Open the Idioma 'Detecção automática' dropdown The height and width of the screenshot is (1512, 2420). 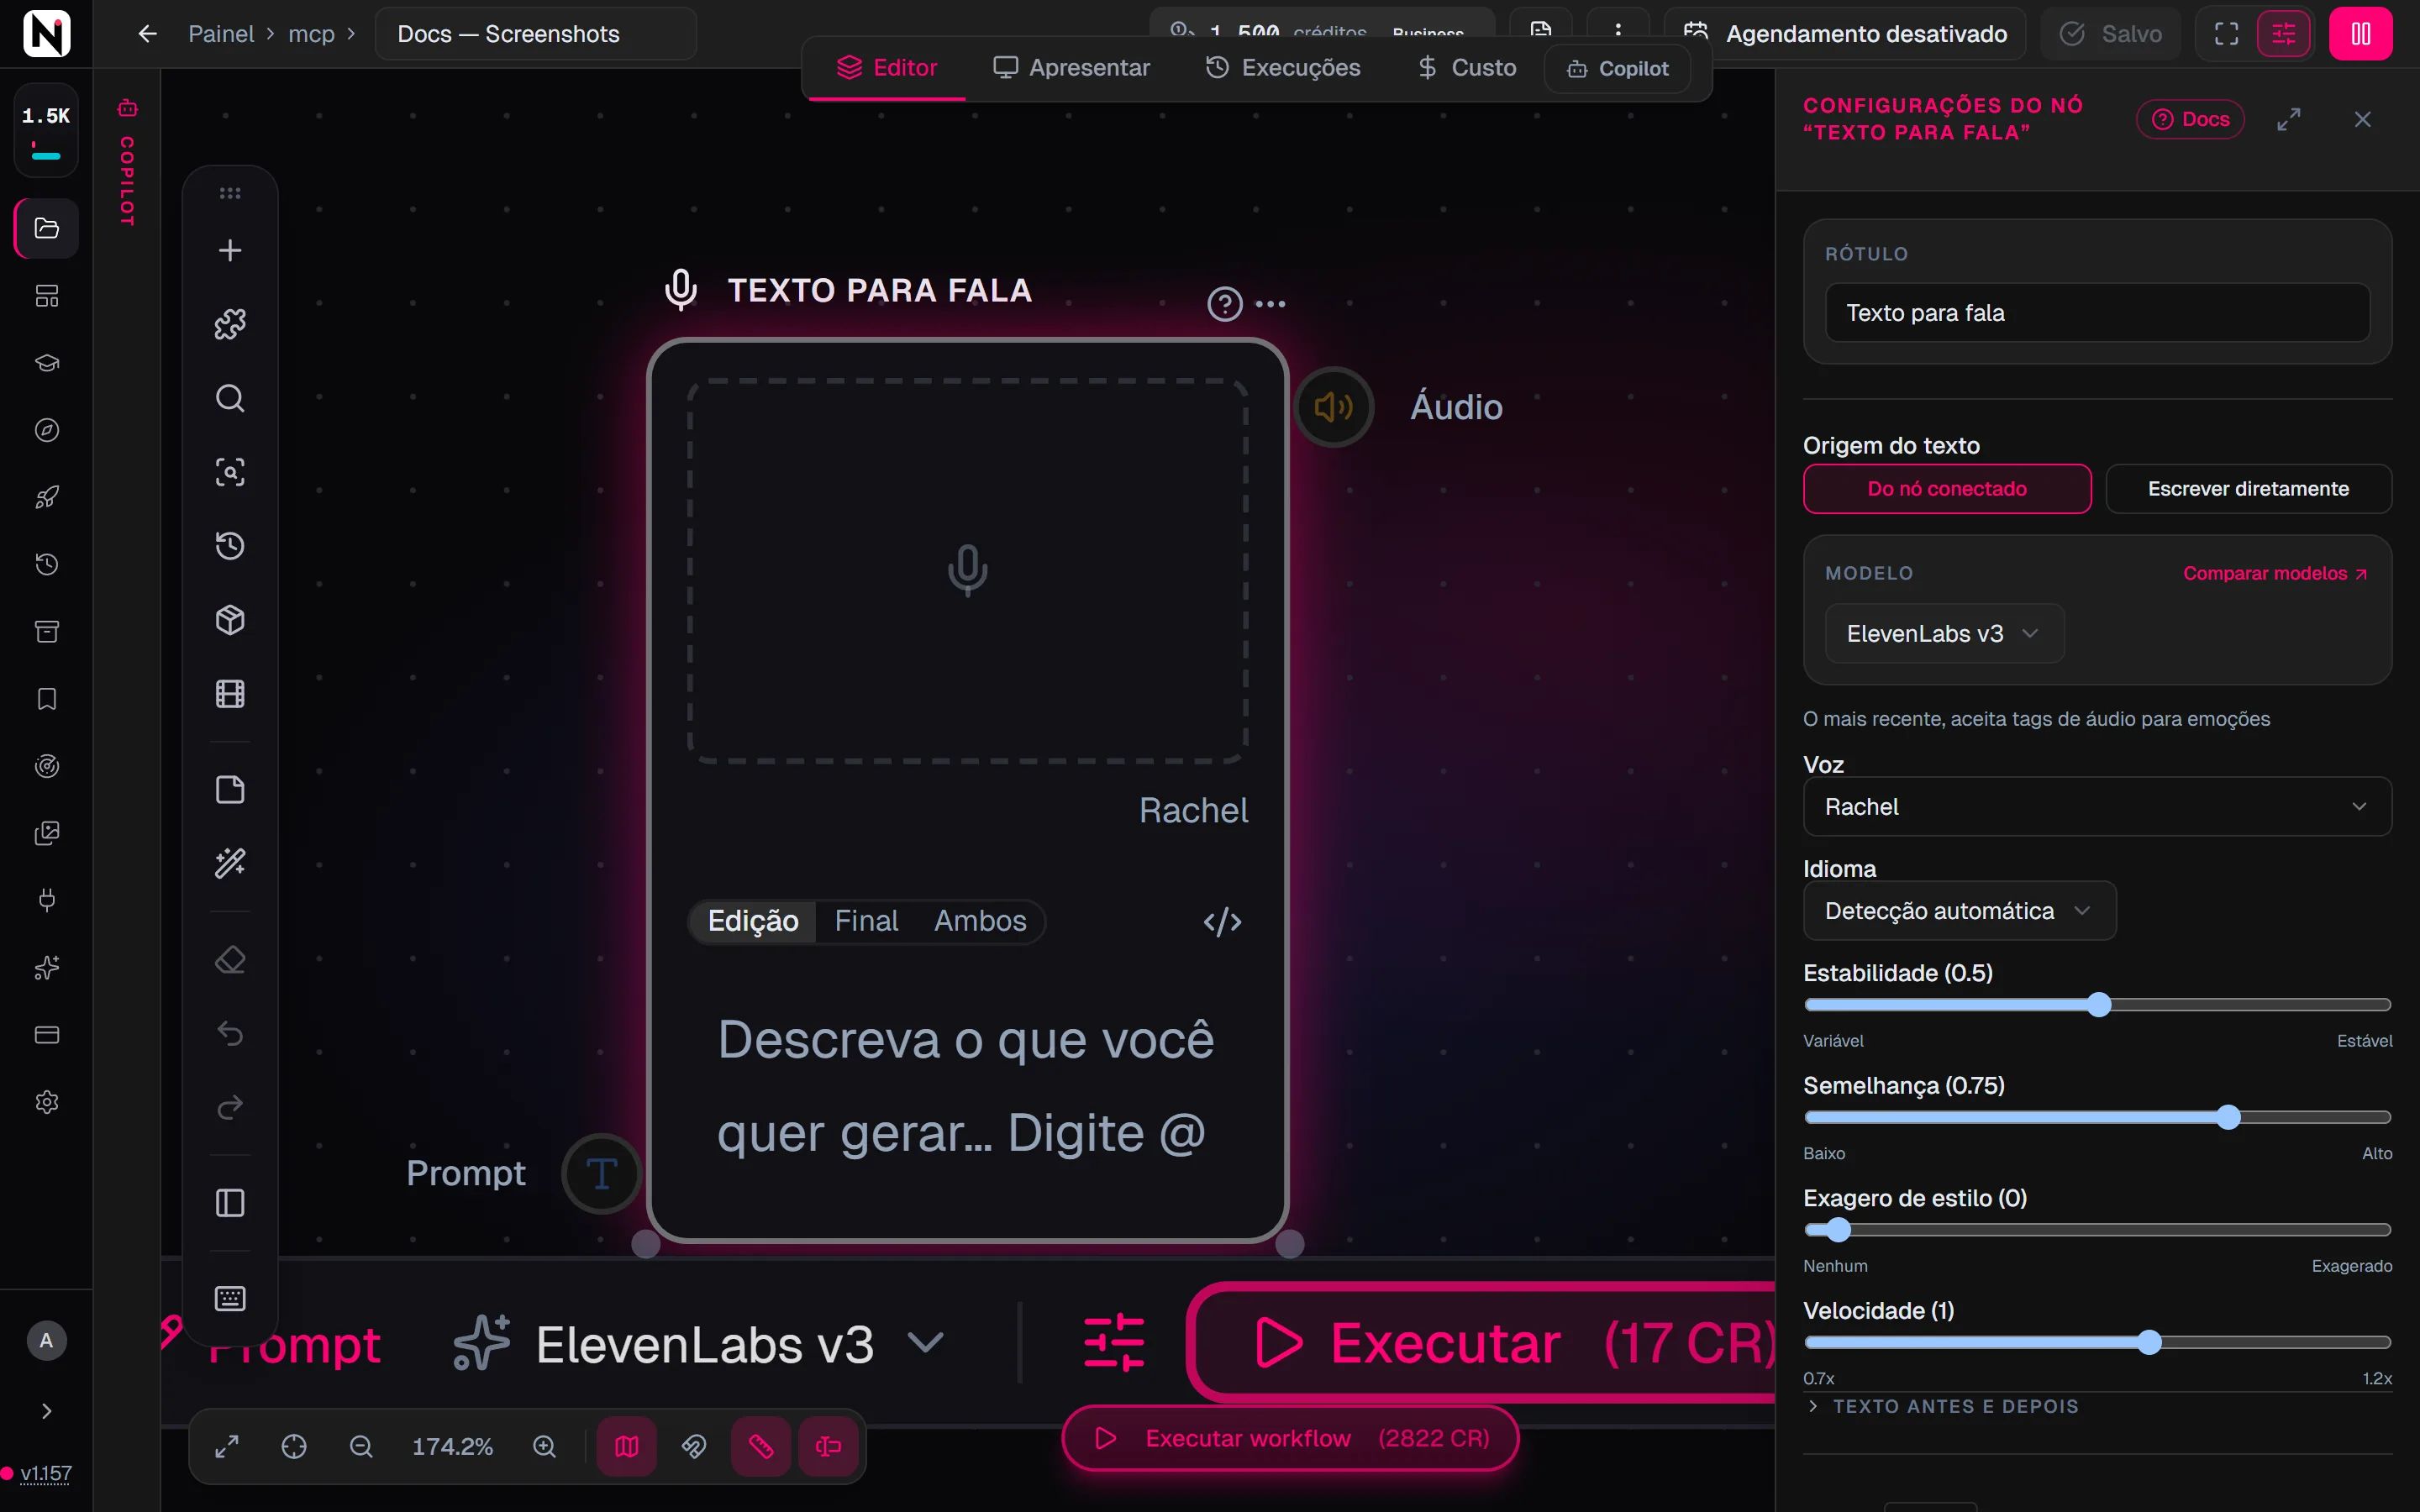point(1959,911)
